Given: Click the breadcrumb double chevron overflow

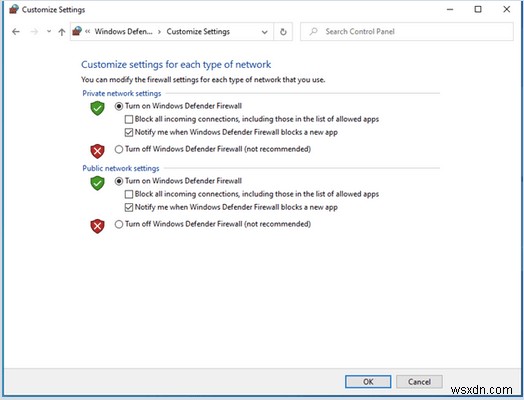Looking at the screenshot, I should click(88, 31).
